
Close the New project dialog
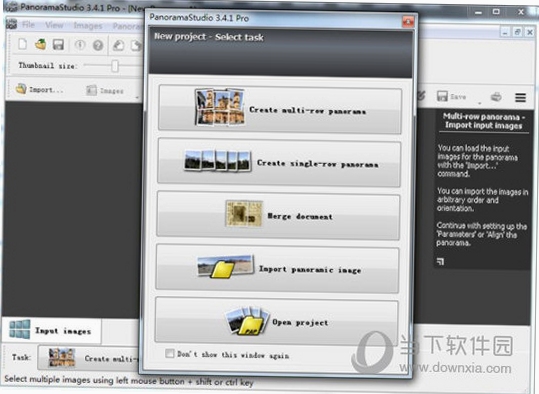click(408, 22)
